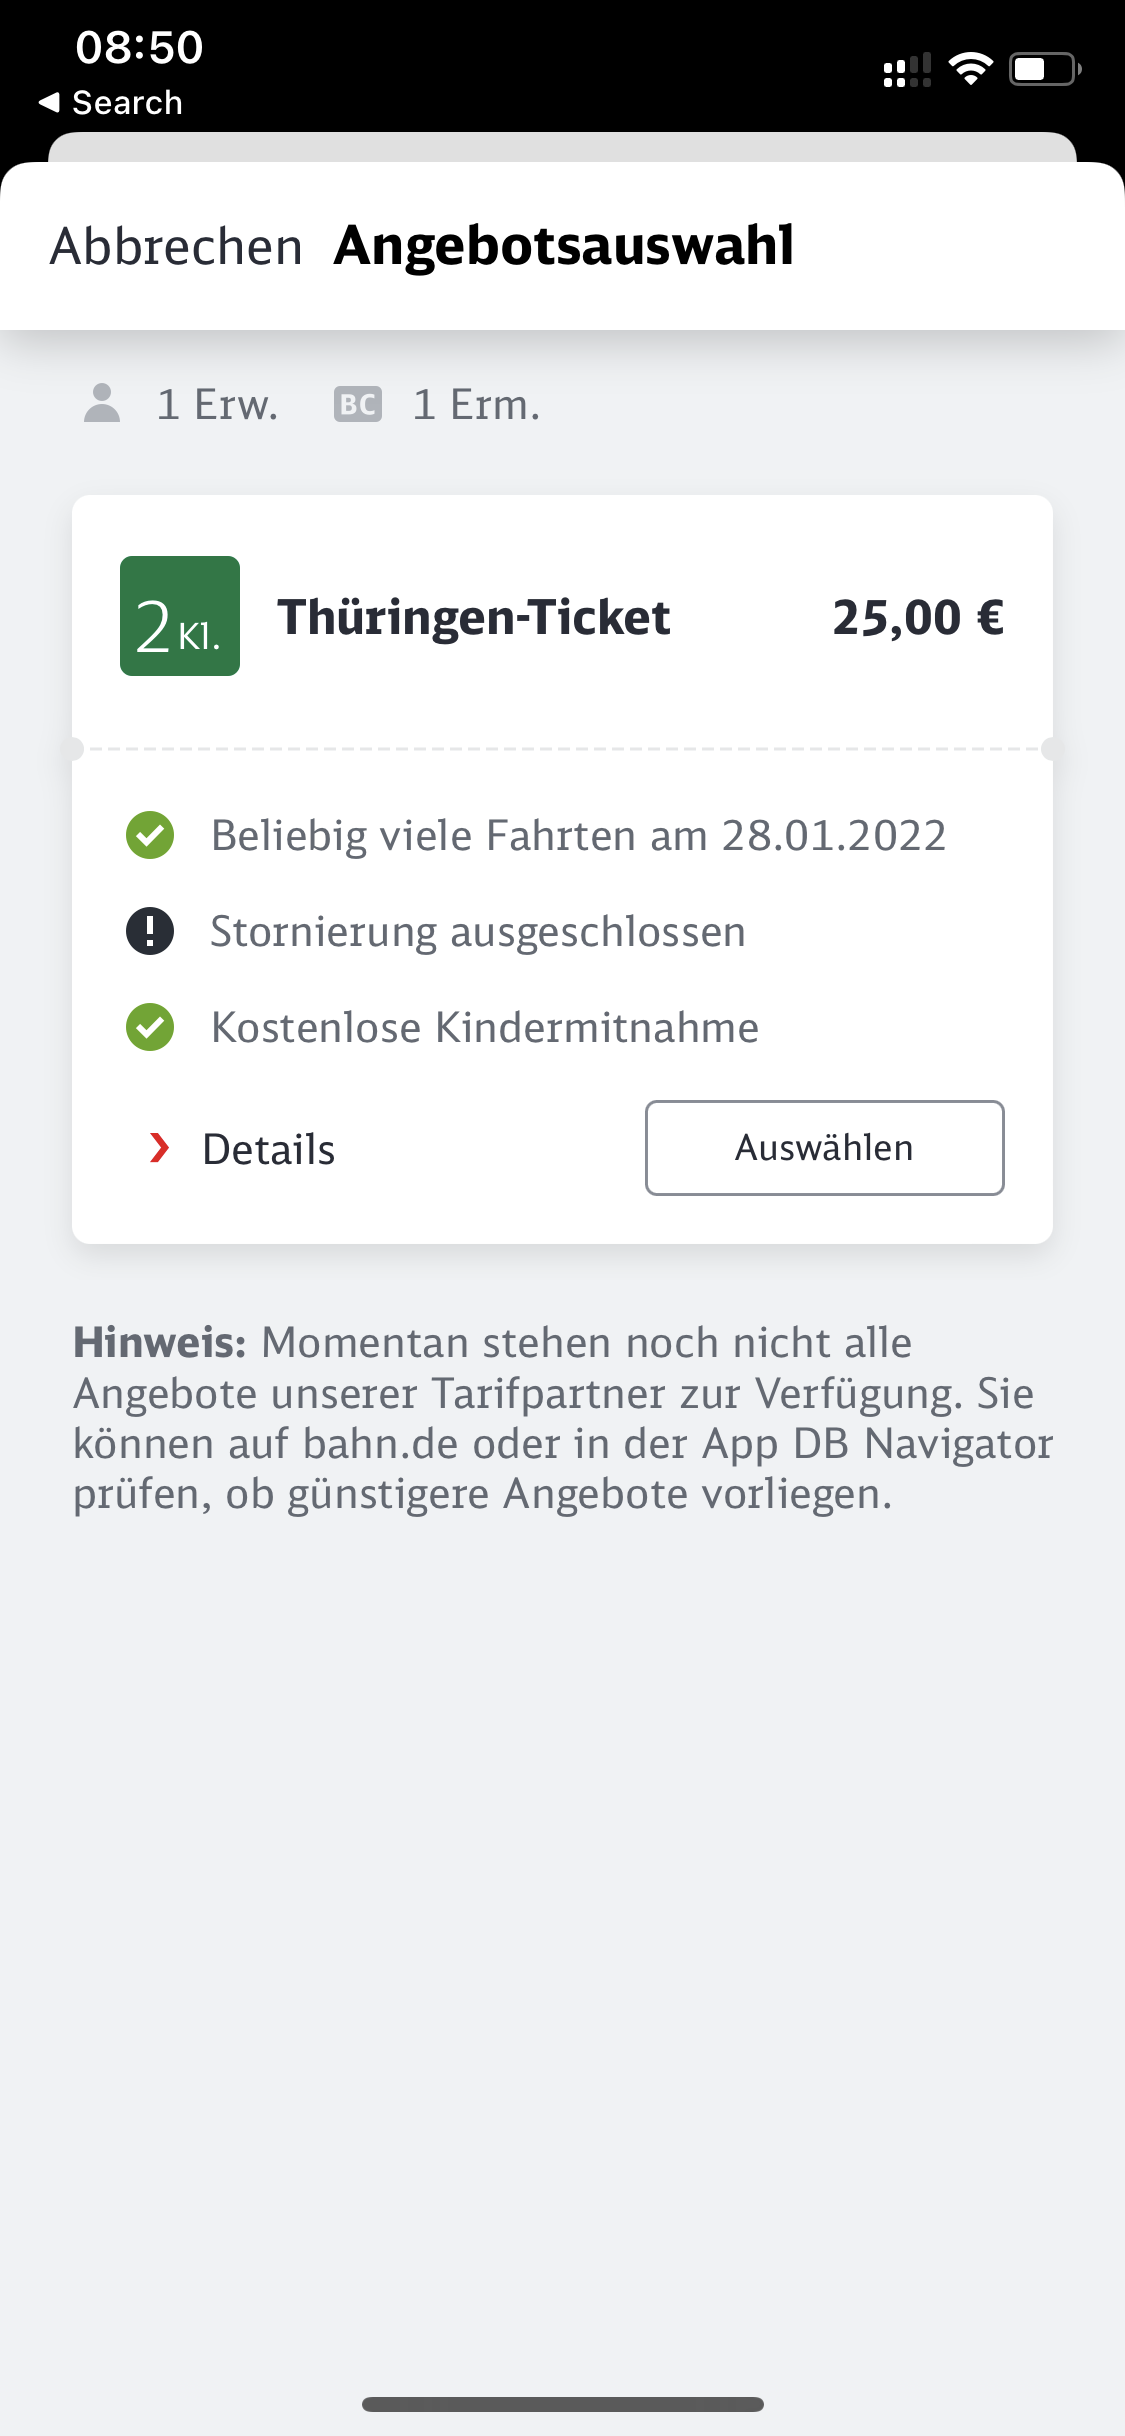This screenshot has width=1125, height=2436.
Task: Tap the cancellation excluded warning icon
Action: click(150, 932)
